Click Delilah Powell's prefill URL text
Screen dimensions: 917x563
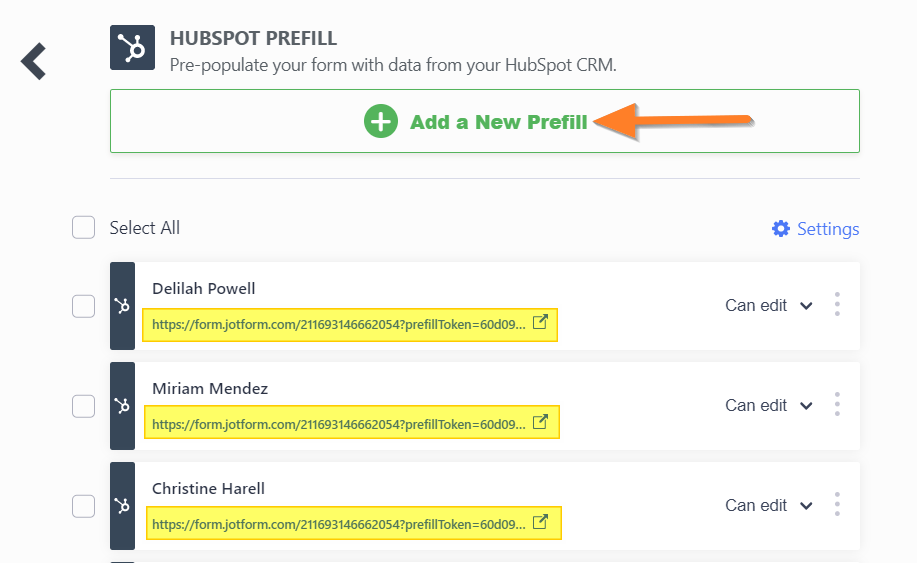click(339, 324)
